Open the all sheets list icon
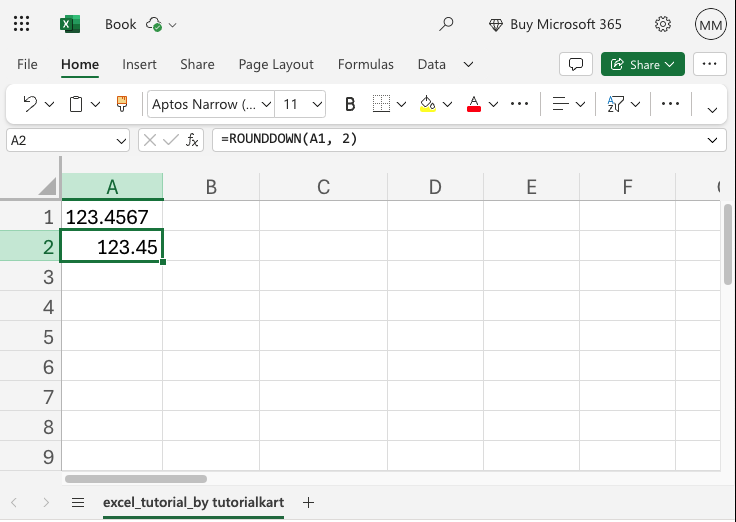Viewport: 736px width, 522px height. coord(78,503)
